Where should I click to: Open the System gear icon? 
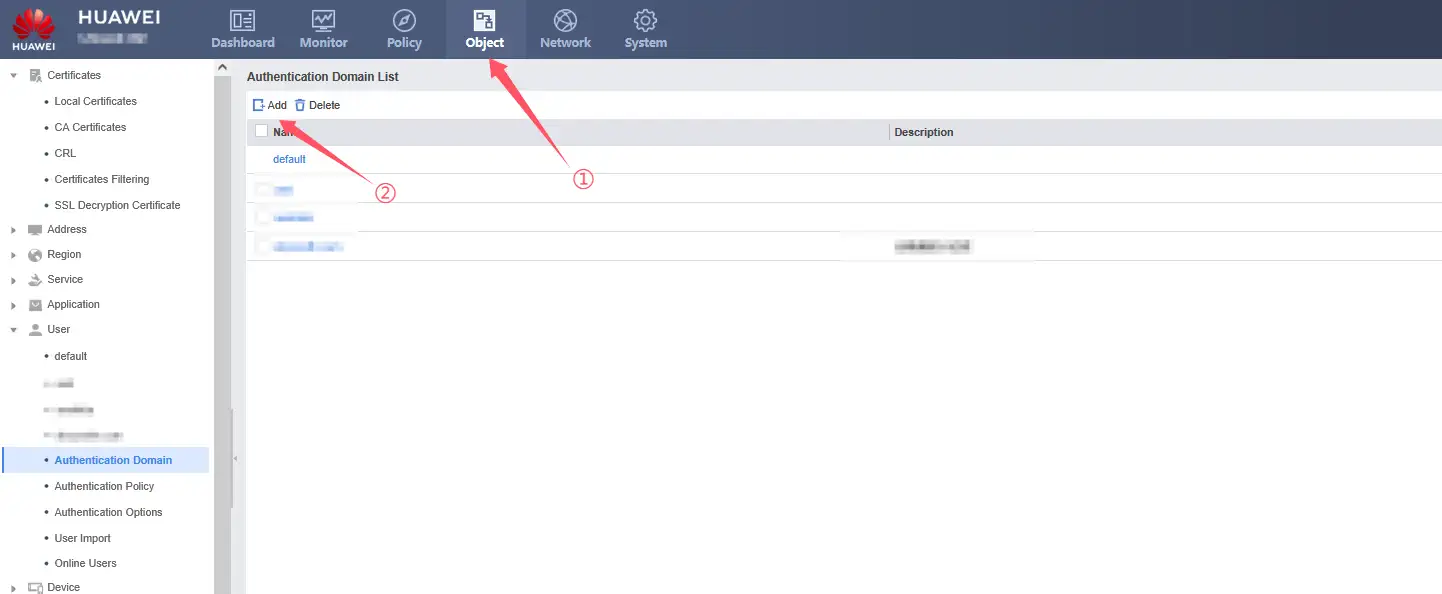point(645,21)
